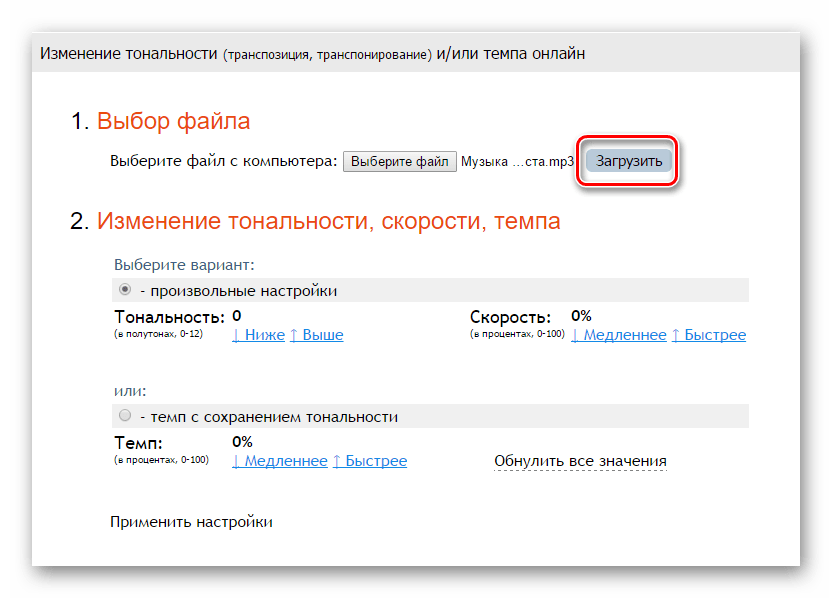The width and height of the screenshot is (832, 598).
Task: Click the "Изменение тональности, скорости, темпа" heading
Action: (x=328, y=221)
